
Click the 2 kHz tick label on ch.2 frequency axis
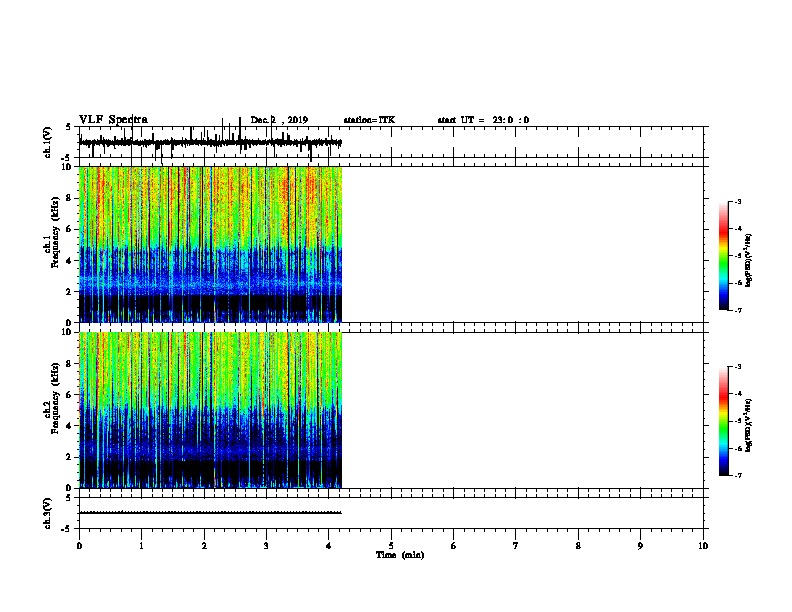click(70, 457)
